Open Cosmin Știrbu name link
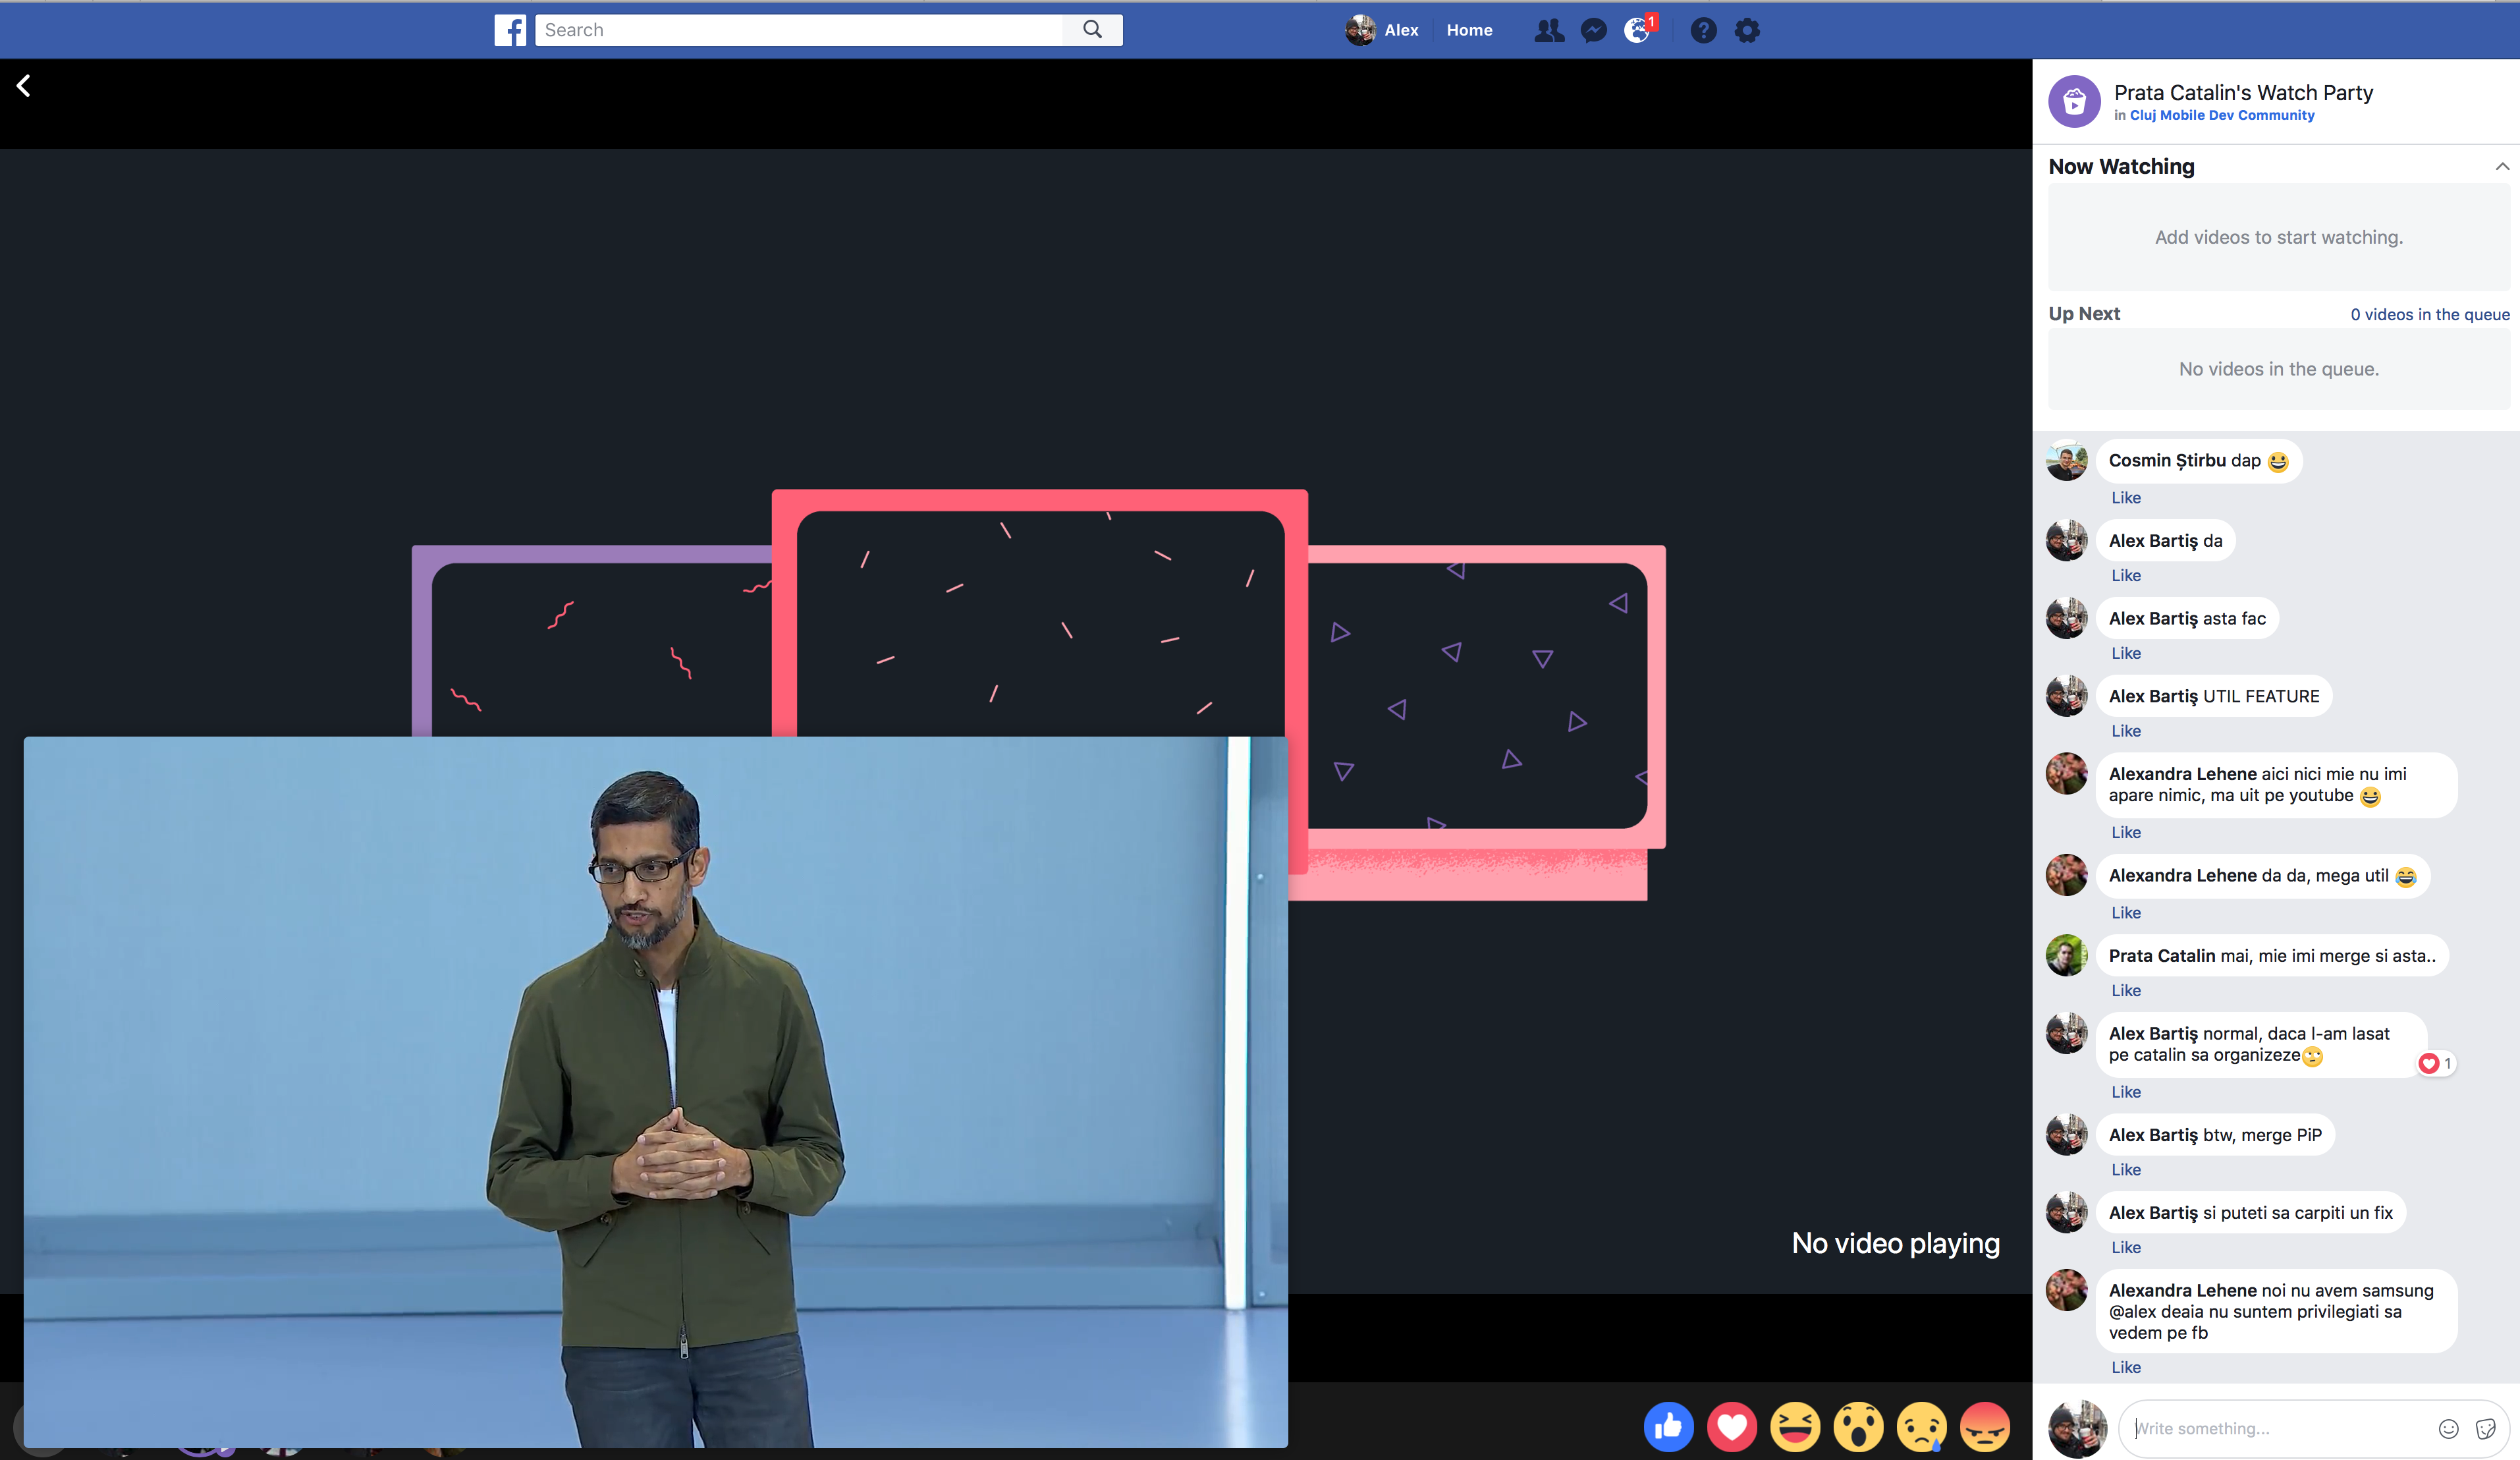 point(2167,460)
